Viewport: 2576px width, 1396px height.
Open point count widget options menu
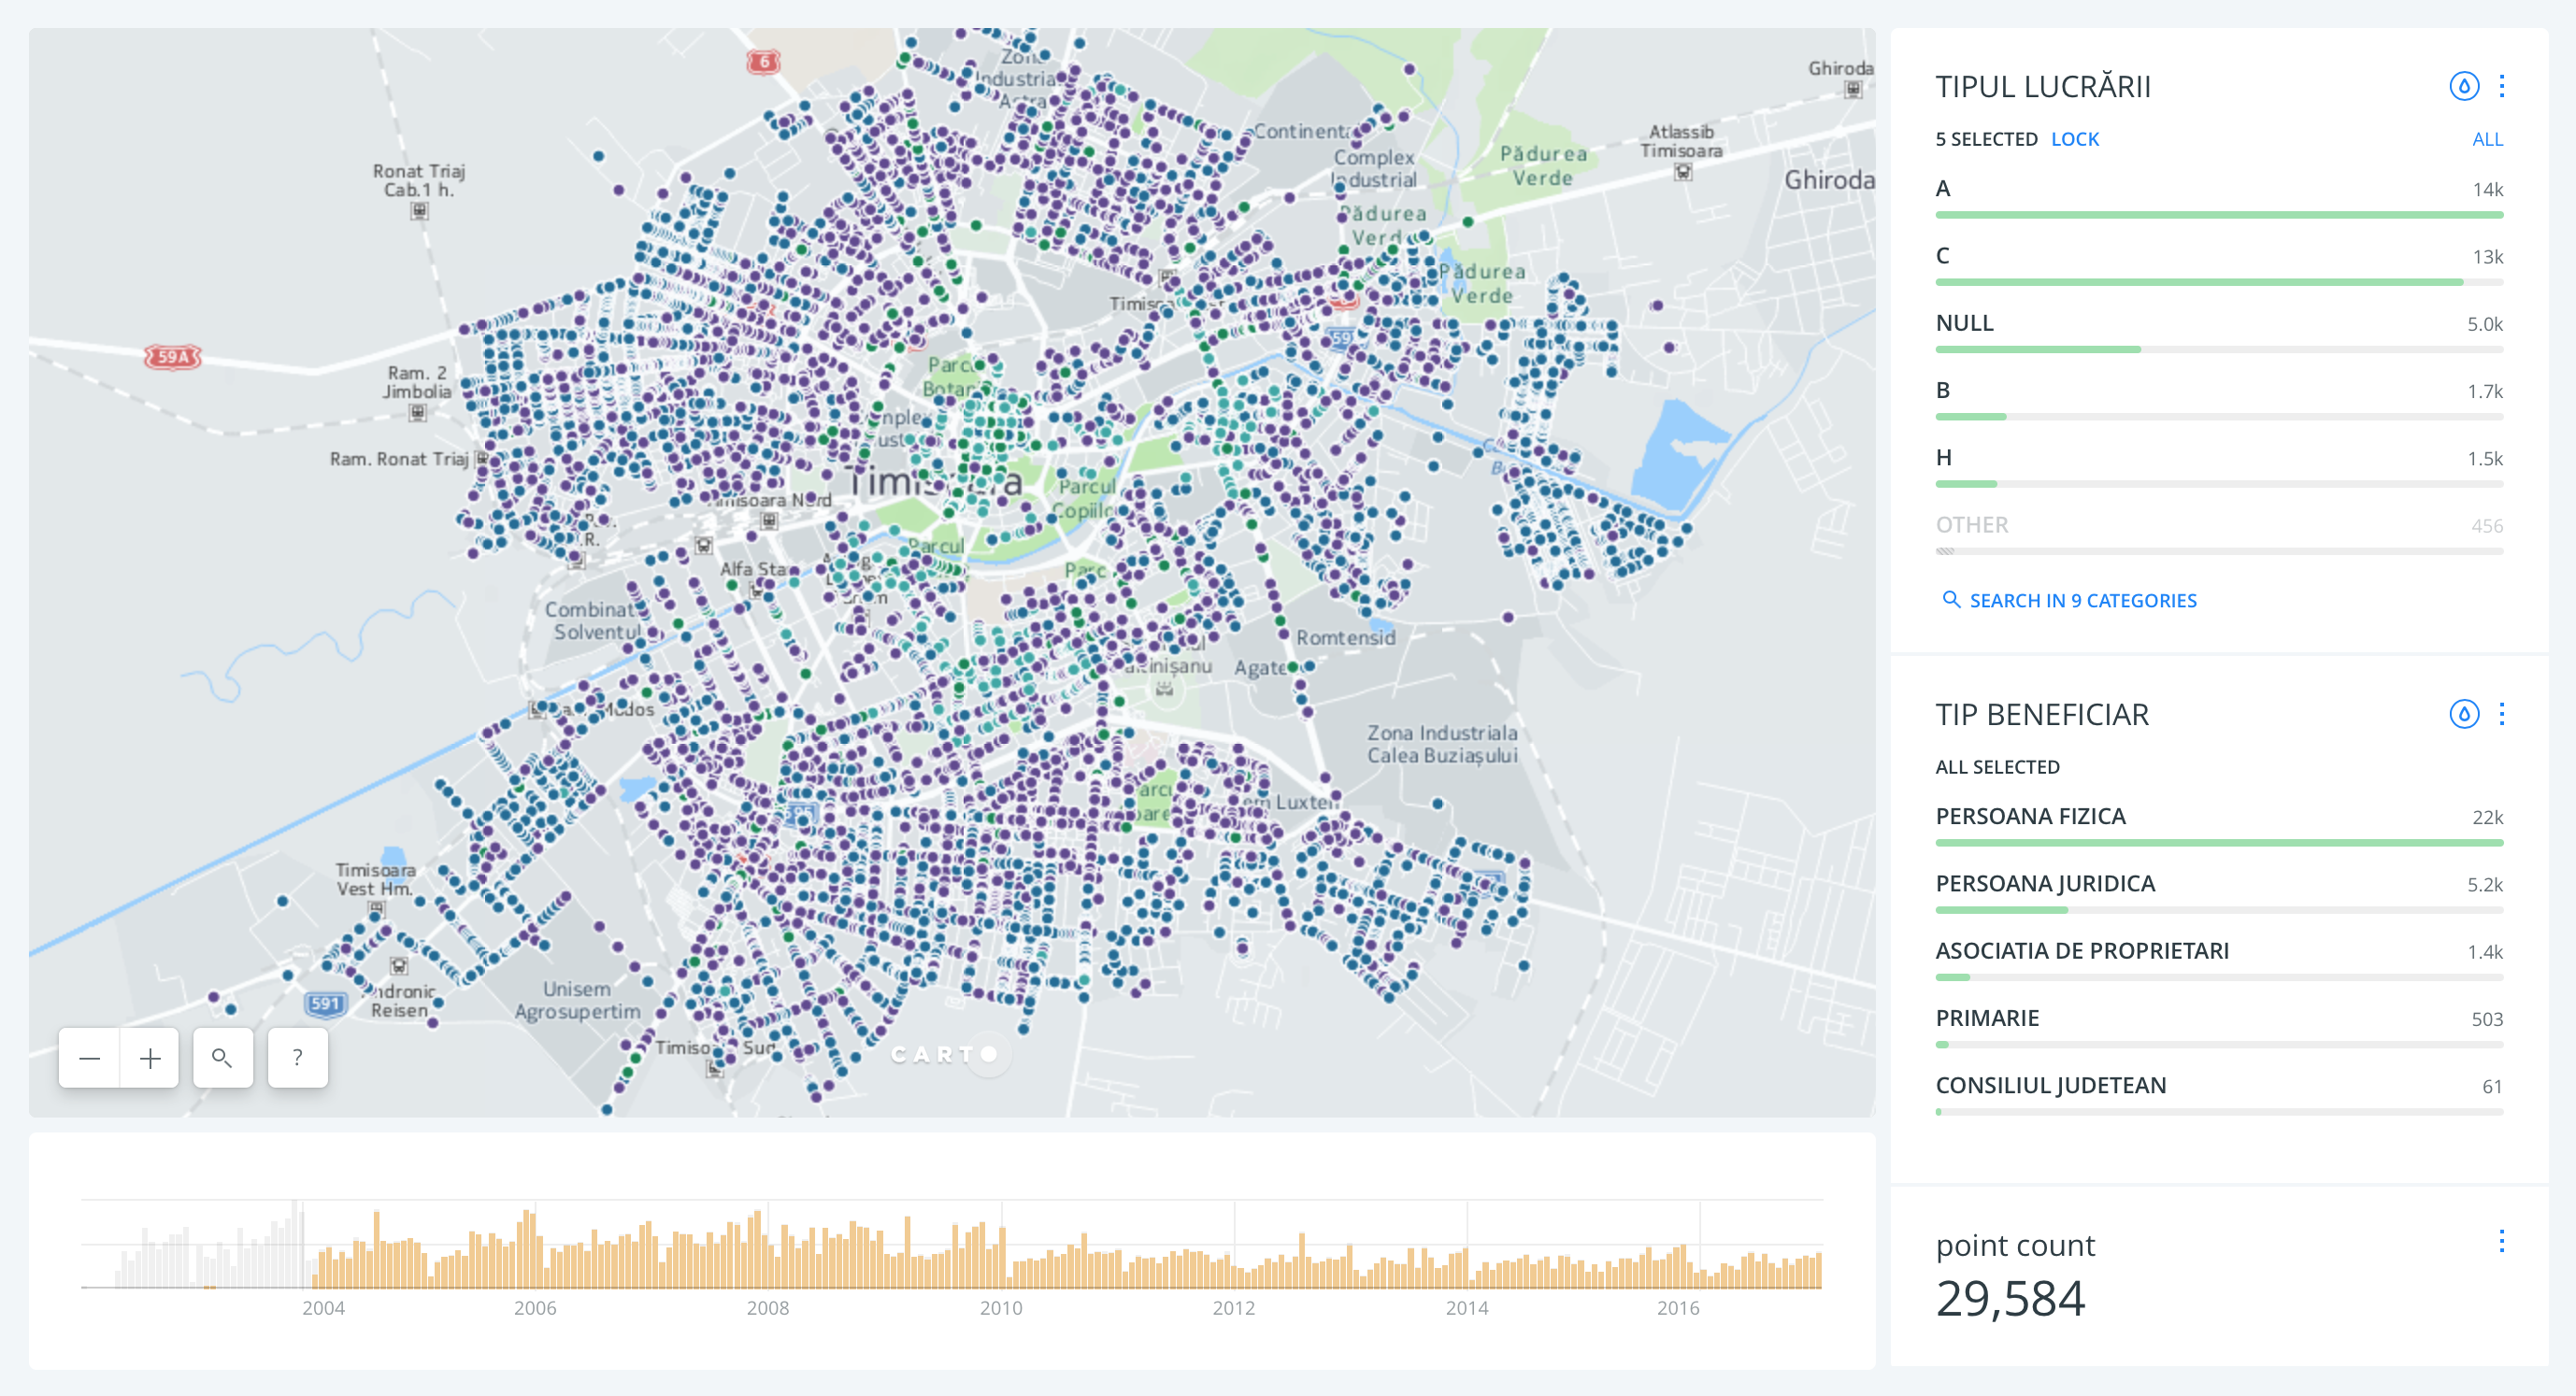pyautogui.click(x=2501, y=1241)
